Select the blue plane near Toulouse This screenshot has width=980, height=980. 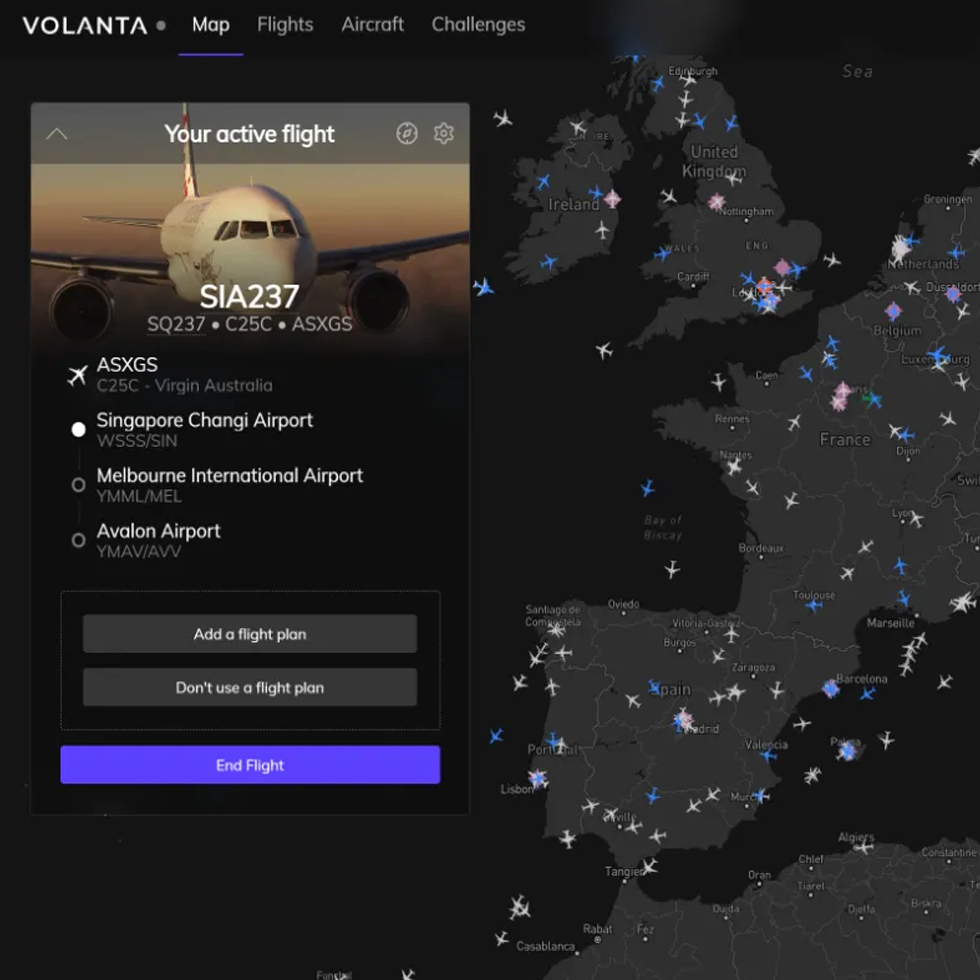pos(814,605)
